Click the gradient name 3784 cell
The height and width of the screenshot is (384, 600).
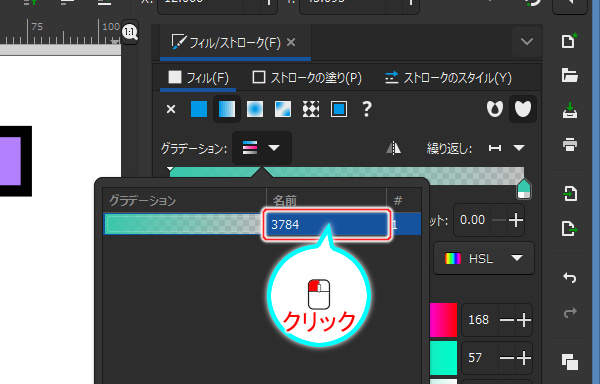pos(327,224)
